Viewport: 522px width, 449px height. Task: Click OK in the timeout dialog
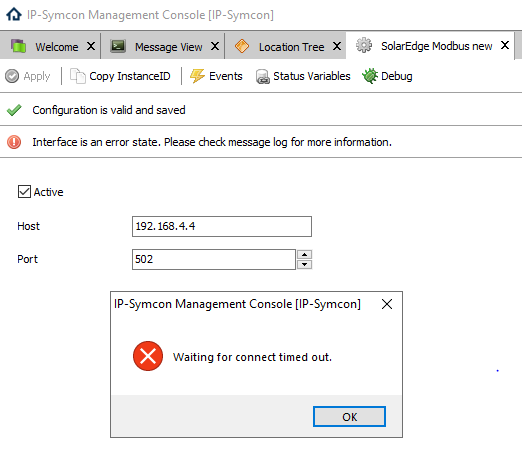pos(349,417)
